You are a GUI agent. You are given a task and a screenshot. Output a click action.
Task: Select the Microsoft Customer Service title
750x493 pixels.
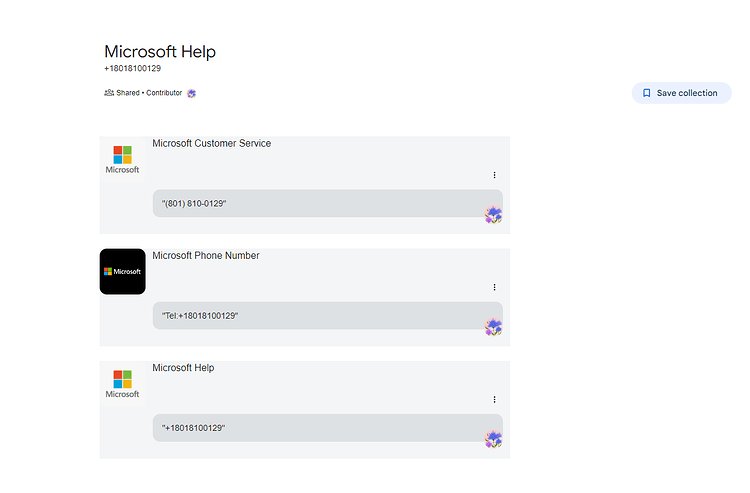211,143
